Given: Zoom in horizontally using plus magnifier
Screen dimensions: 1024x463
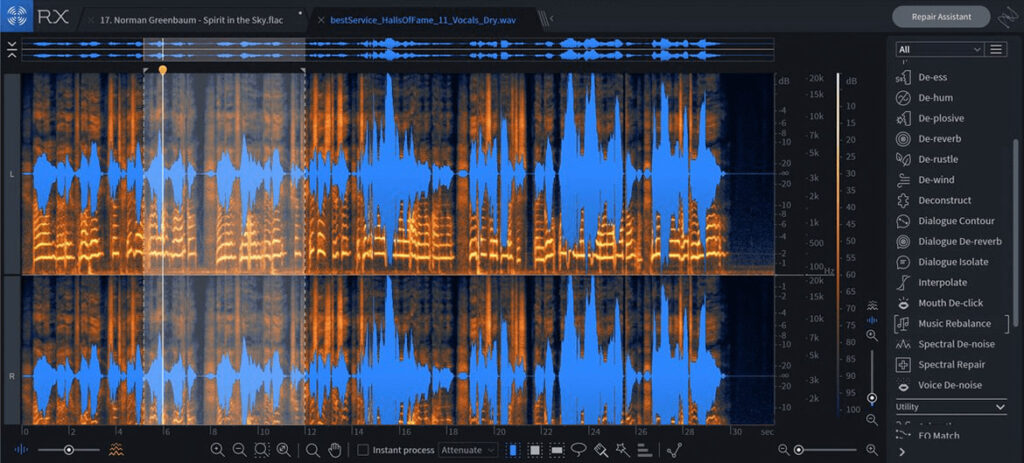Looking at the screenshot, I should (217, 450).
